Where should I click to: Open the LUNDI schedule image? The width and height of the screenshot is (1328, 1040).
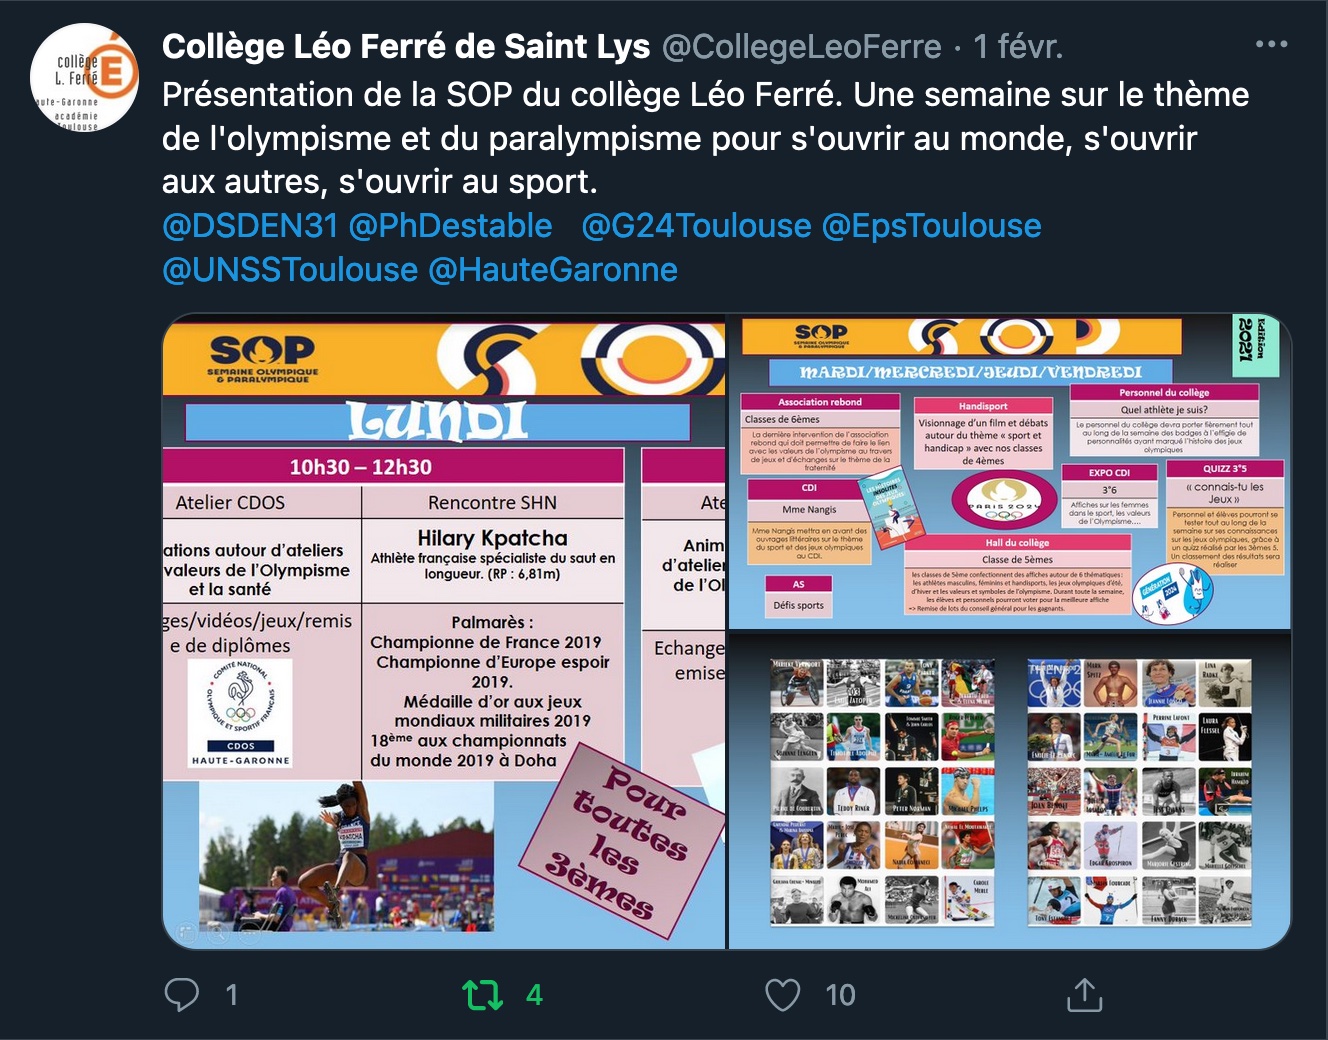point(444,632)
